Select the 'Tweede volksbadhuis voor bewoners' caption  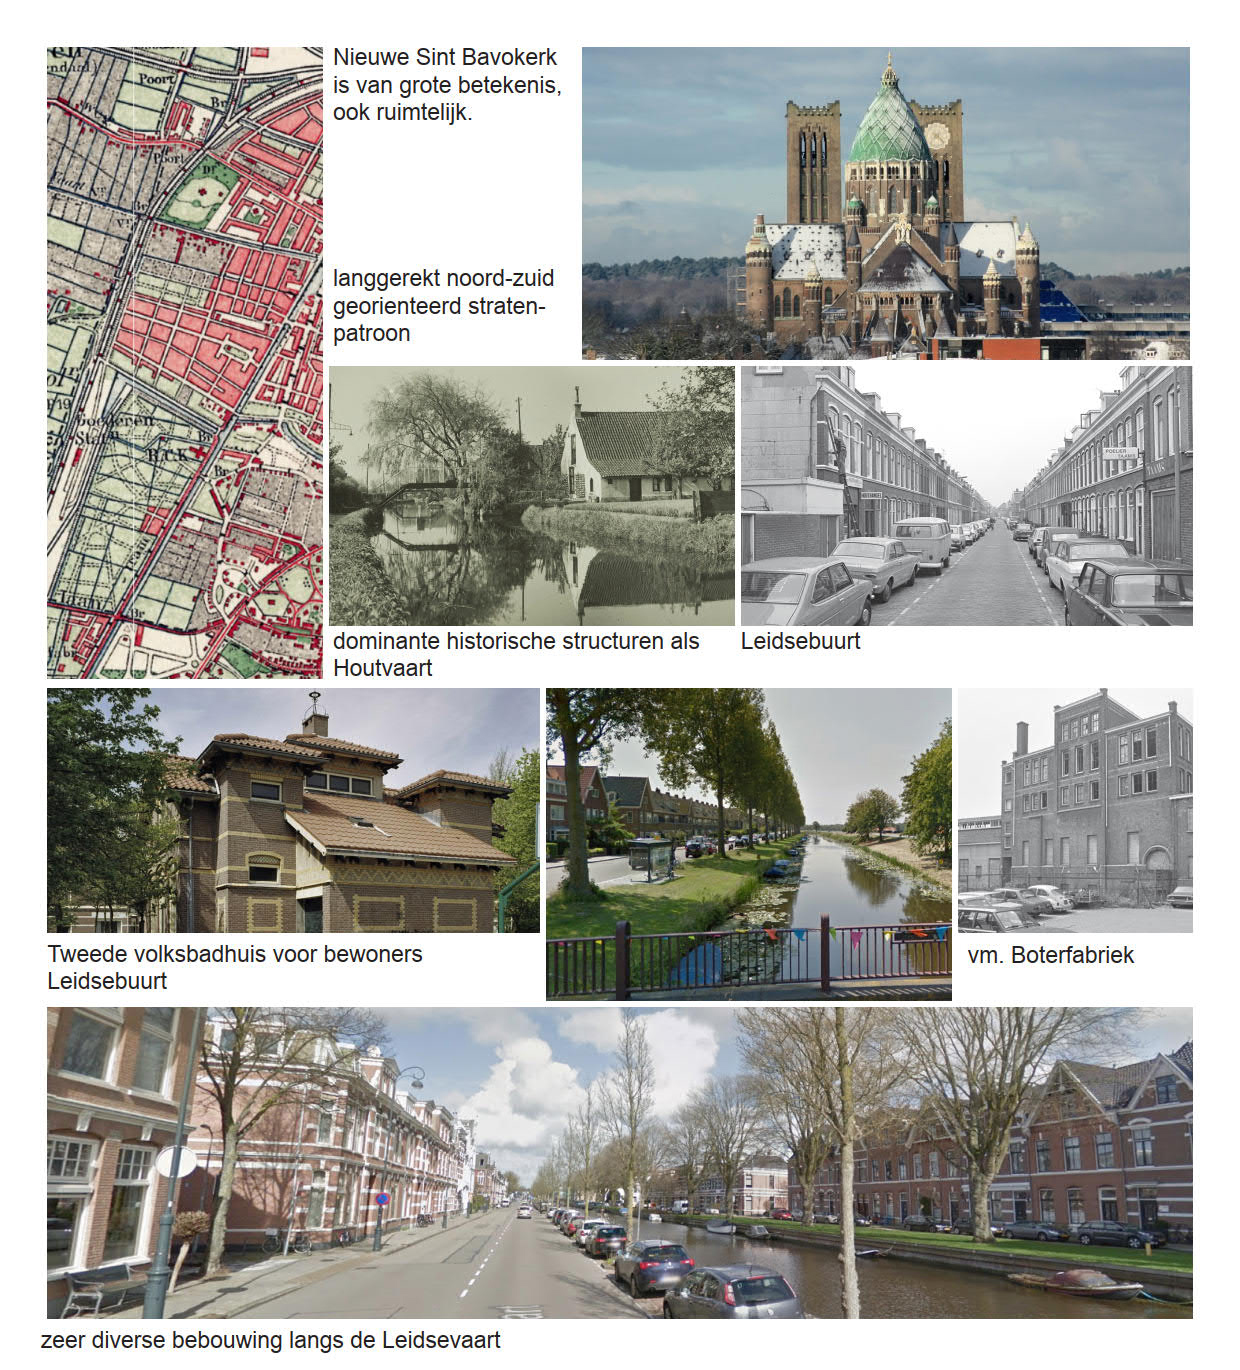click(x=234, y=967)
